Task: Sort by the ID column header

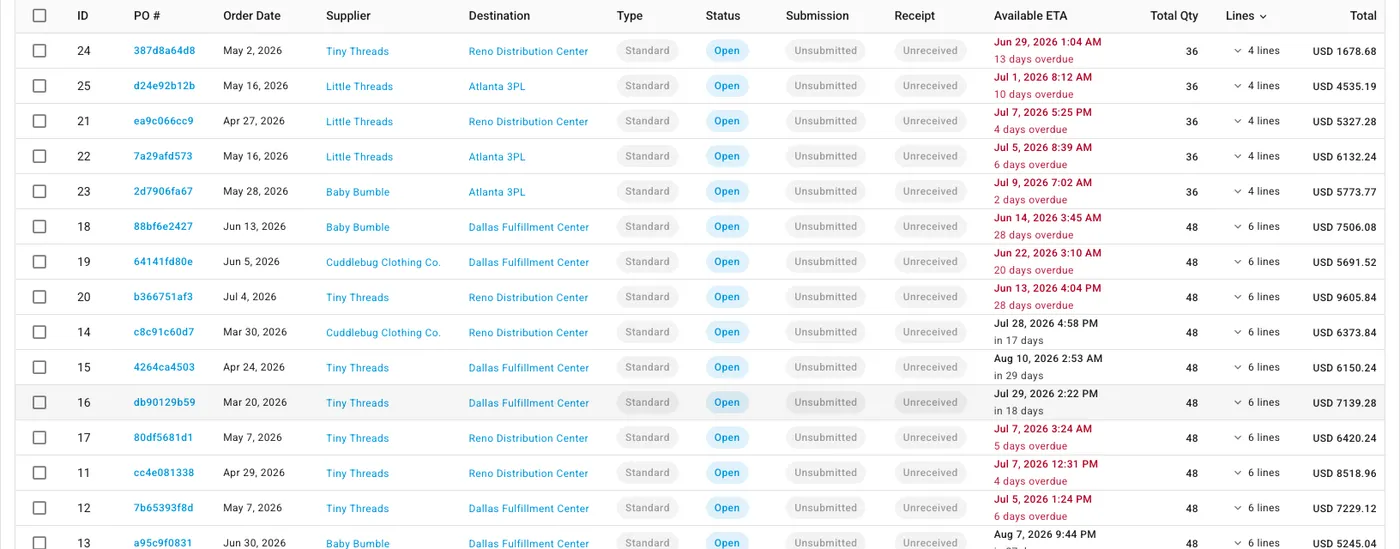Action: tap(83, 16)
